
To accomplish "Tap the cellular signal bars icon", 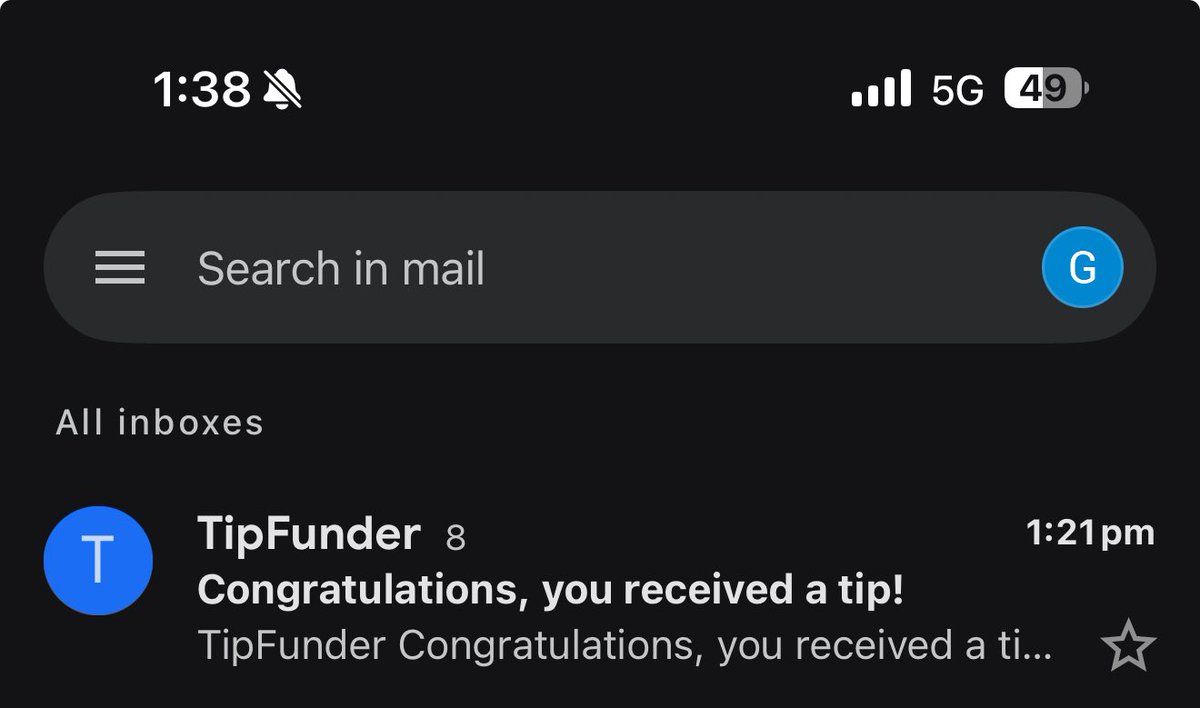I will 881,88.
